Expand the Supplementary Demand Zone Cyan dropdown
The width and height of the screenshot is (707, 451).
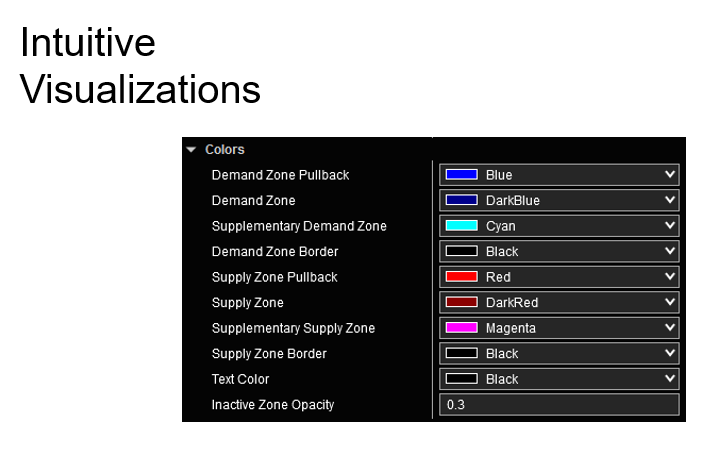(669, 226)
